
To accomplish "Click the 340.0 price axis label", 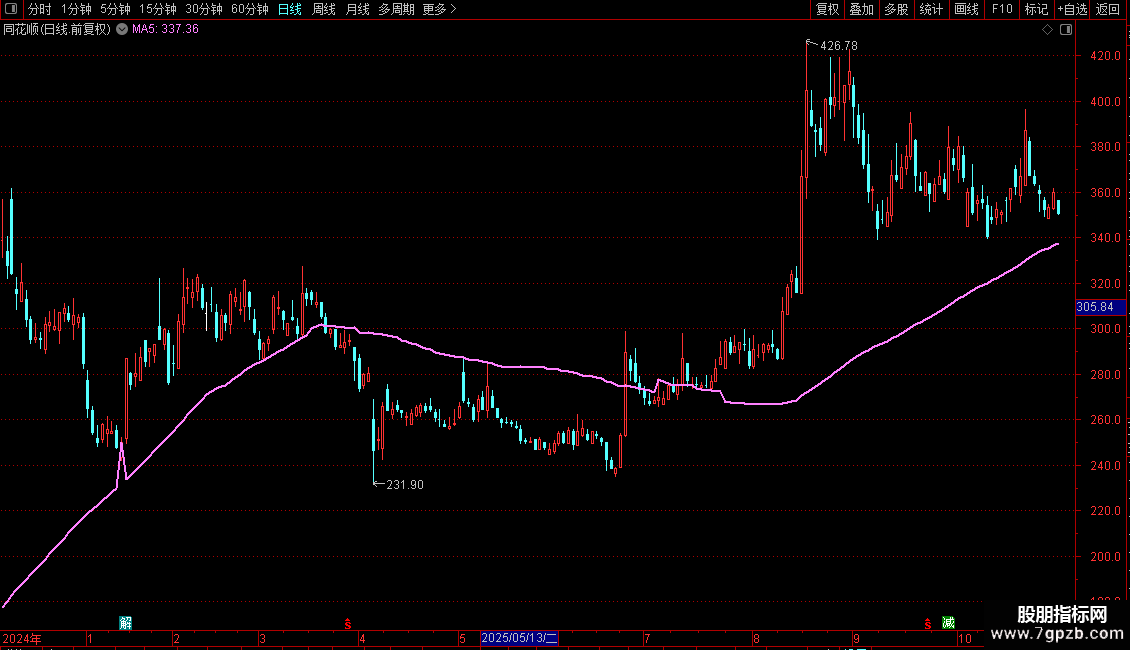I will point(1105,238).
